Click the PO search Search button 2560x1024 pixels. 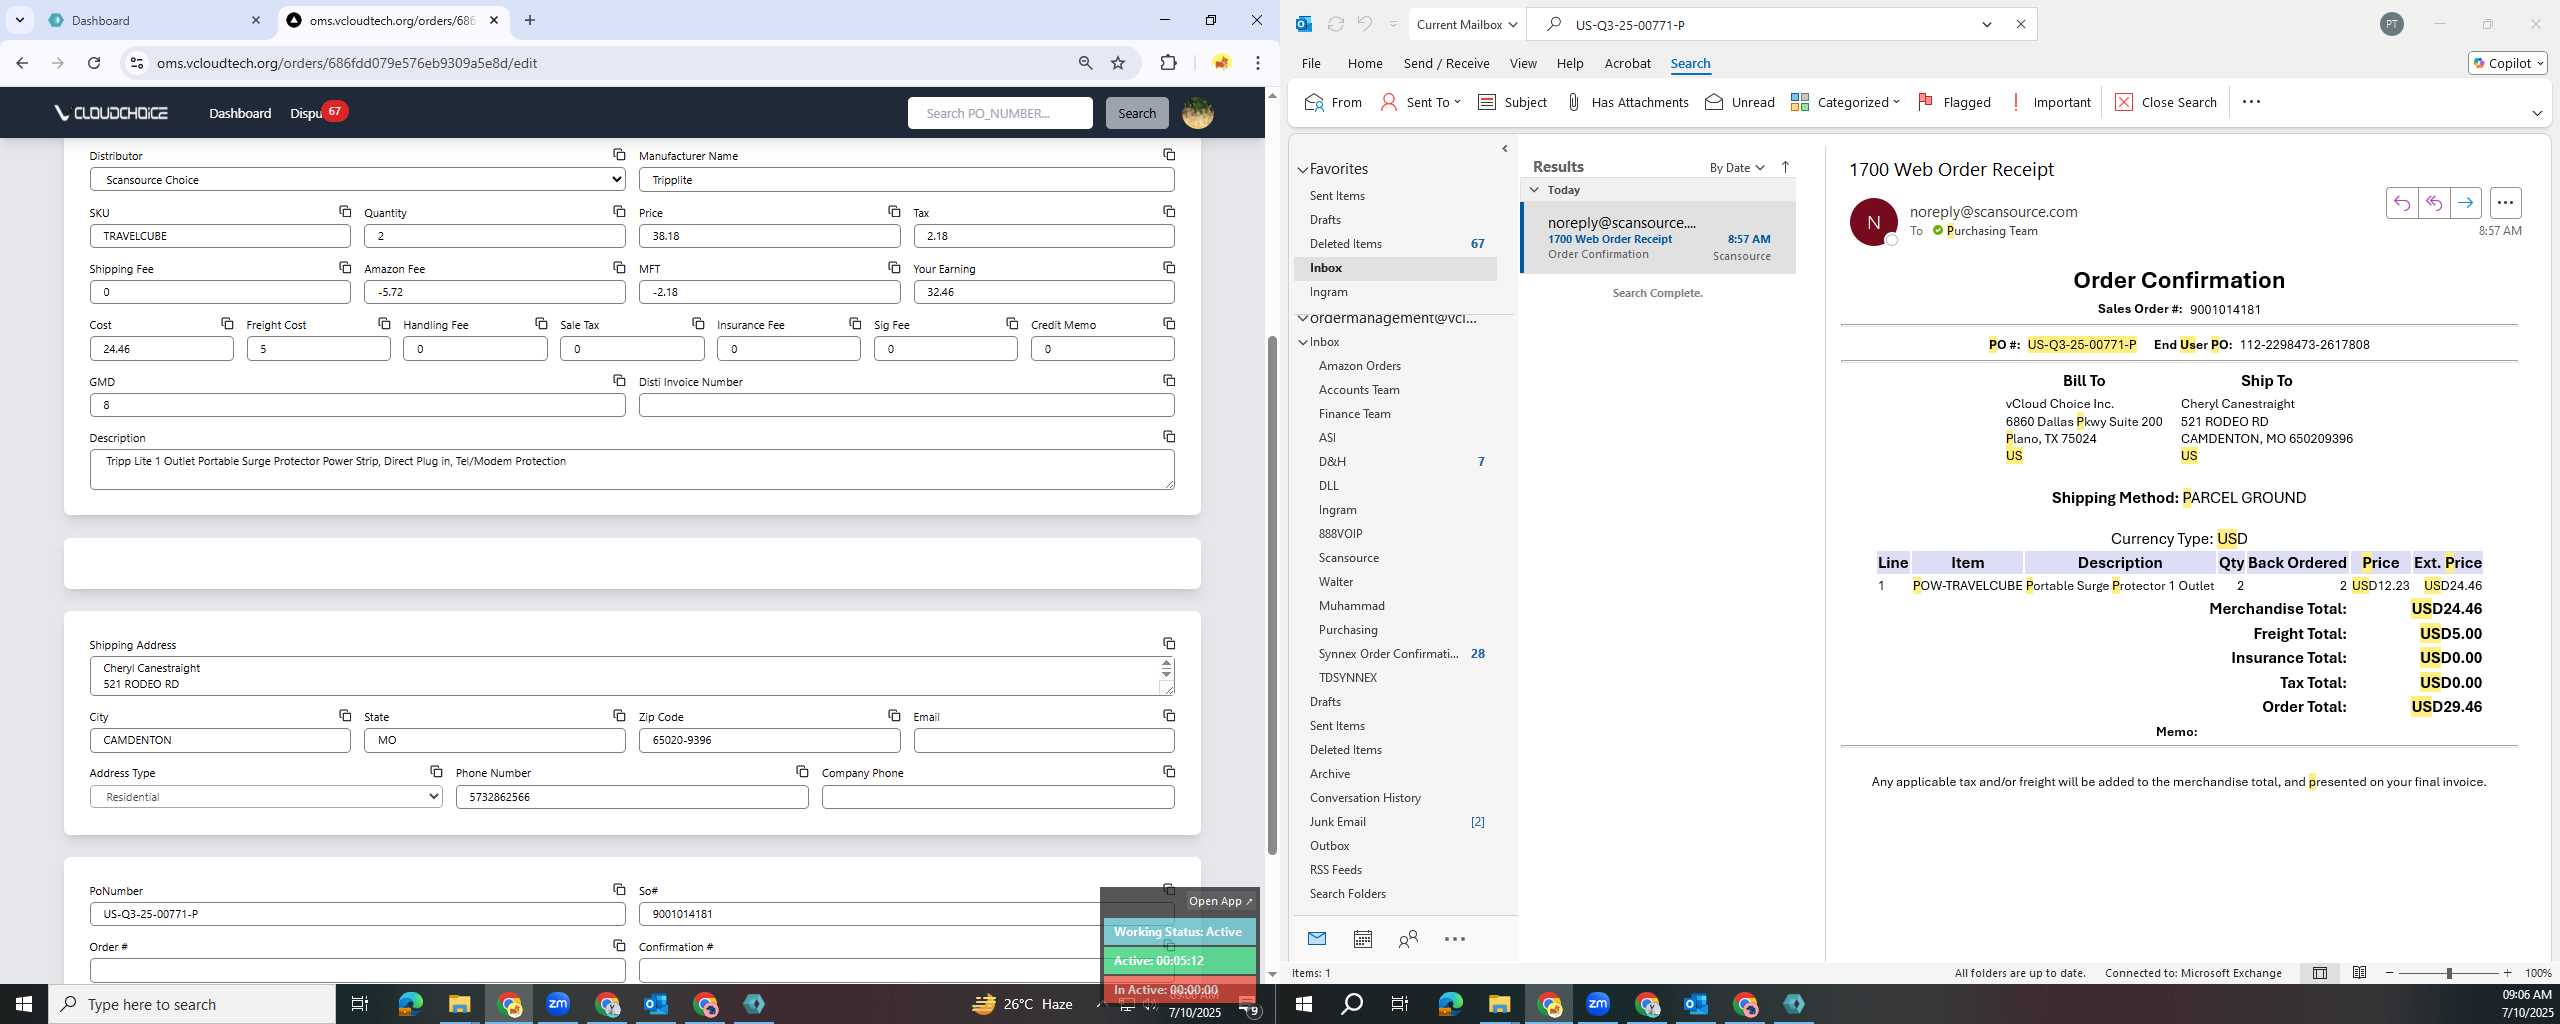(x=1136, y=113)
